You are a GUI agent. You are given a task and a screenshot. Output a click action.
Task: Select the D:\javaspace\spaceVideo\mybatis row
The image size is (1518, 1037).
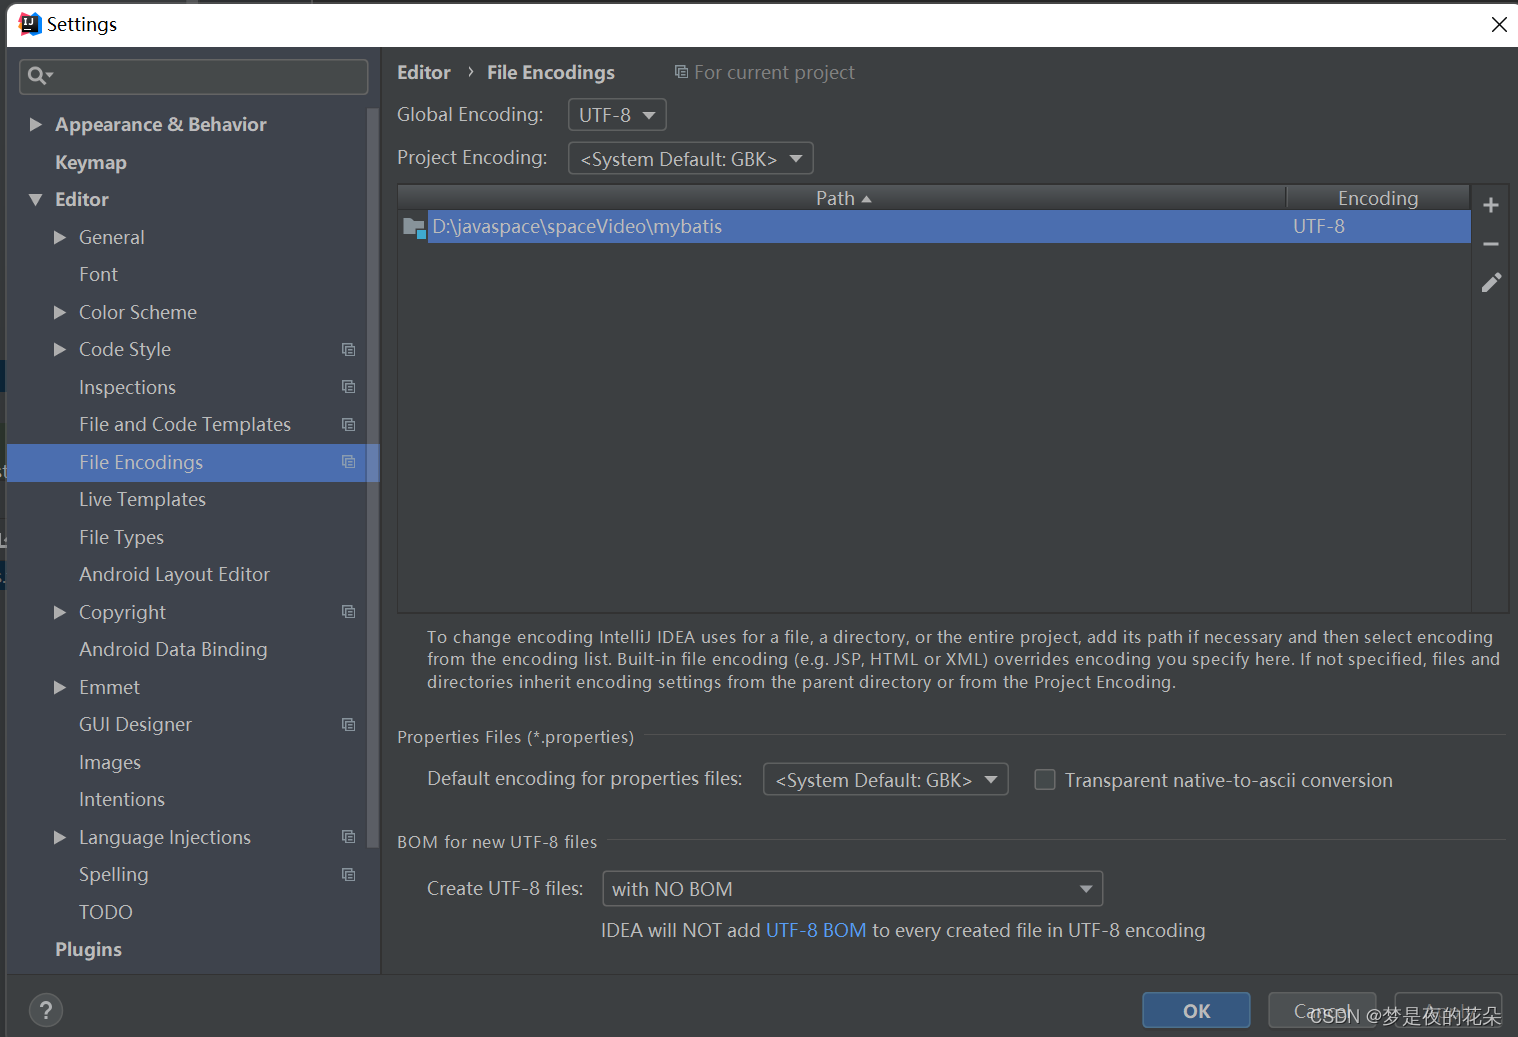[934, 227]
